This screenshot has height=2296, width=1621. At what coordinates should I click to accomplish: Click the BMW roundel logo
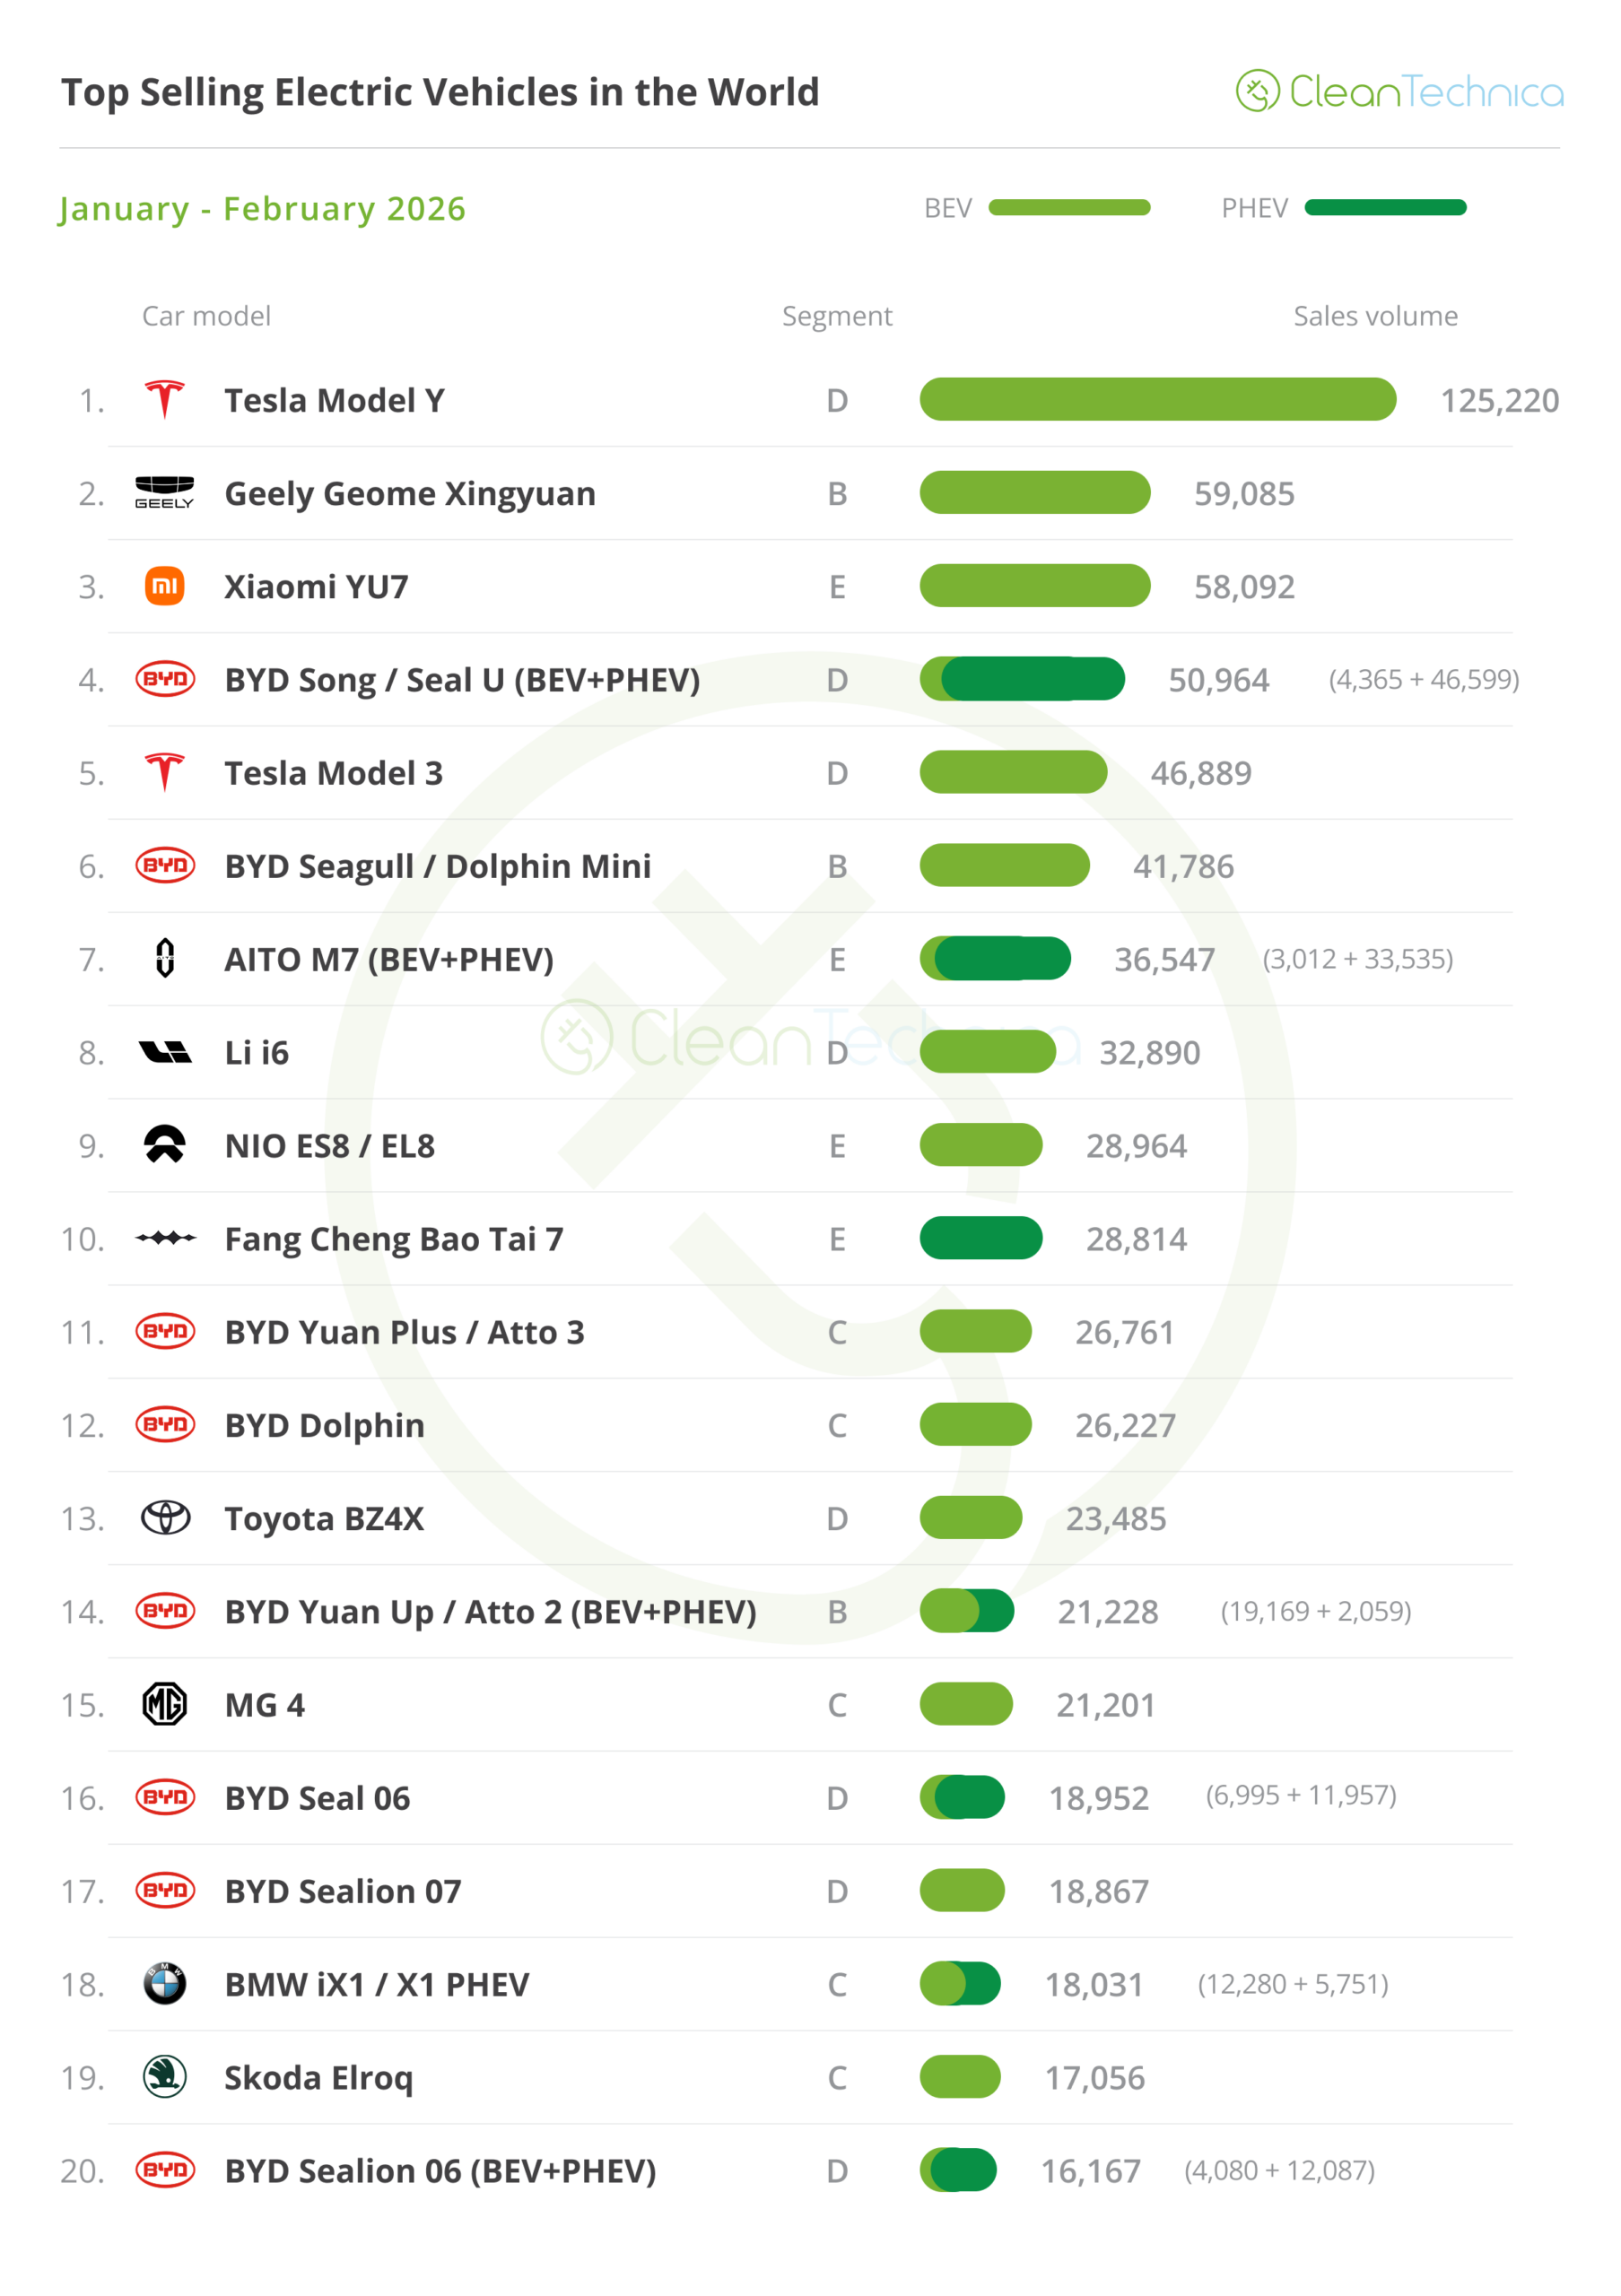(165, 1984)
